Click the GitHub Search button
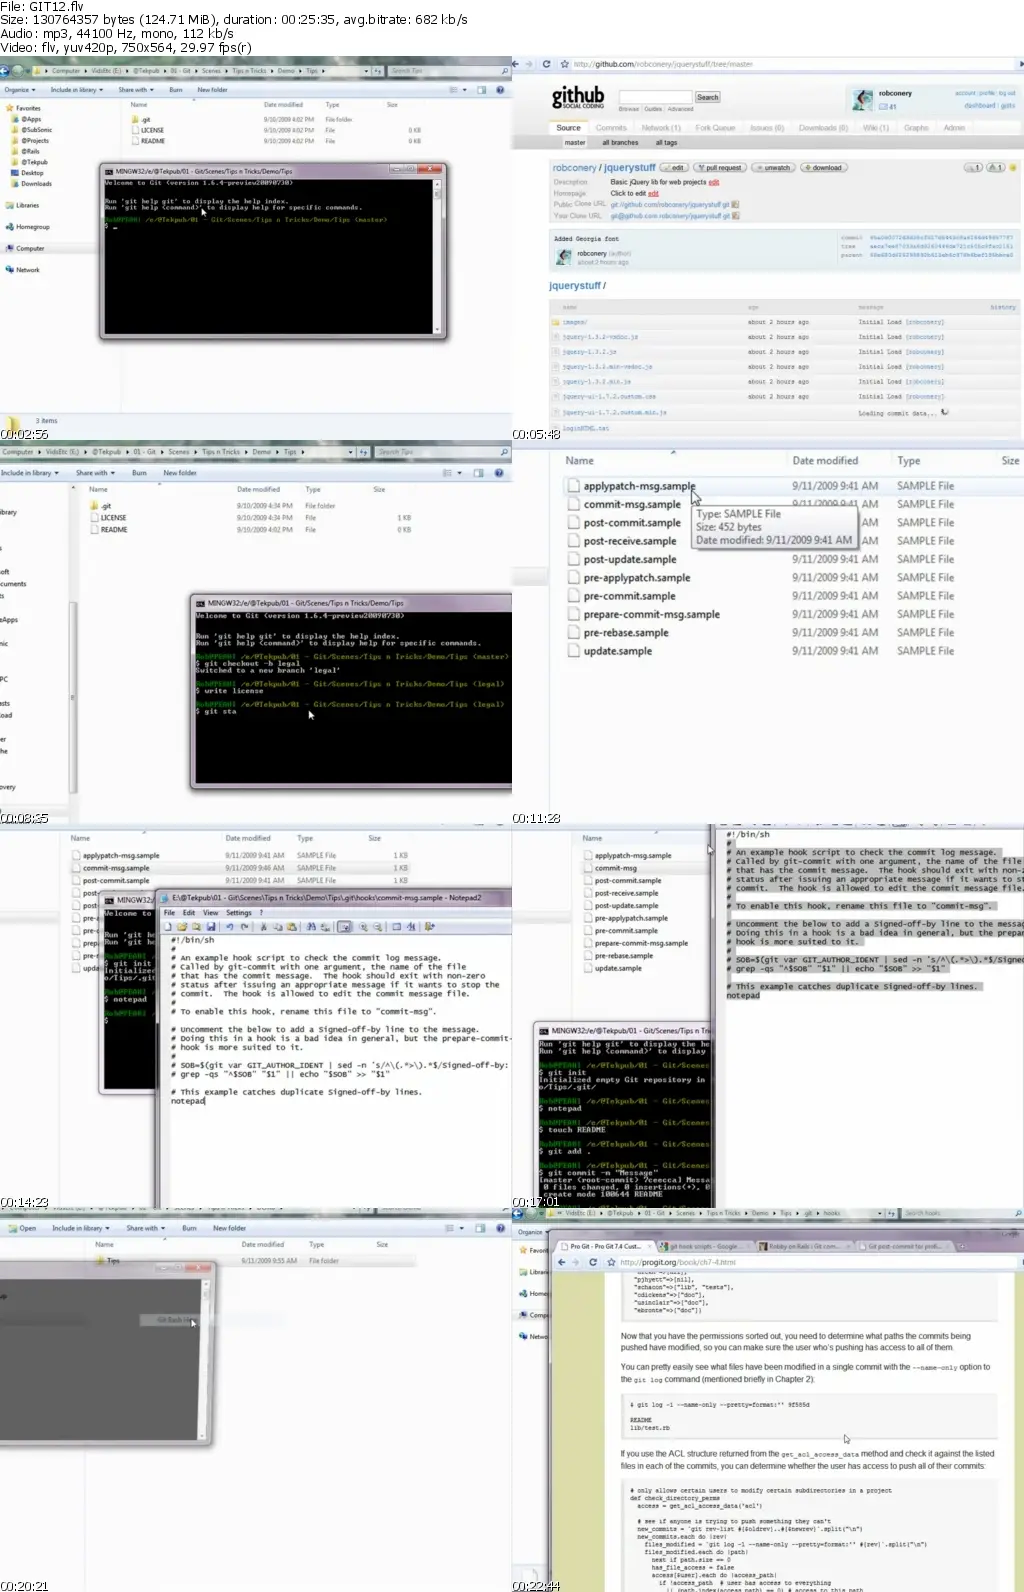 (707, 97)
